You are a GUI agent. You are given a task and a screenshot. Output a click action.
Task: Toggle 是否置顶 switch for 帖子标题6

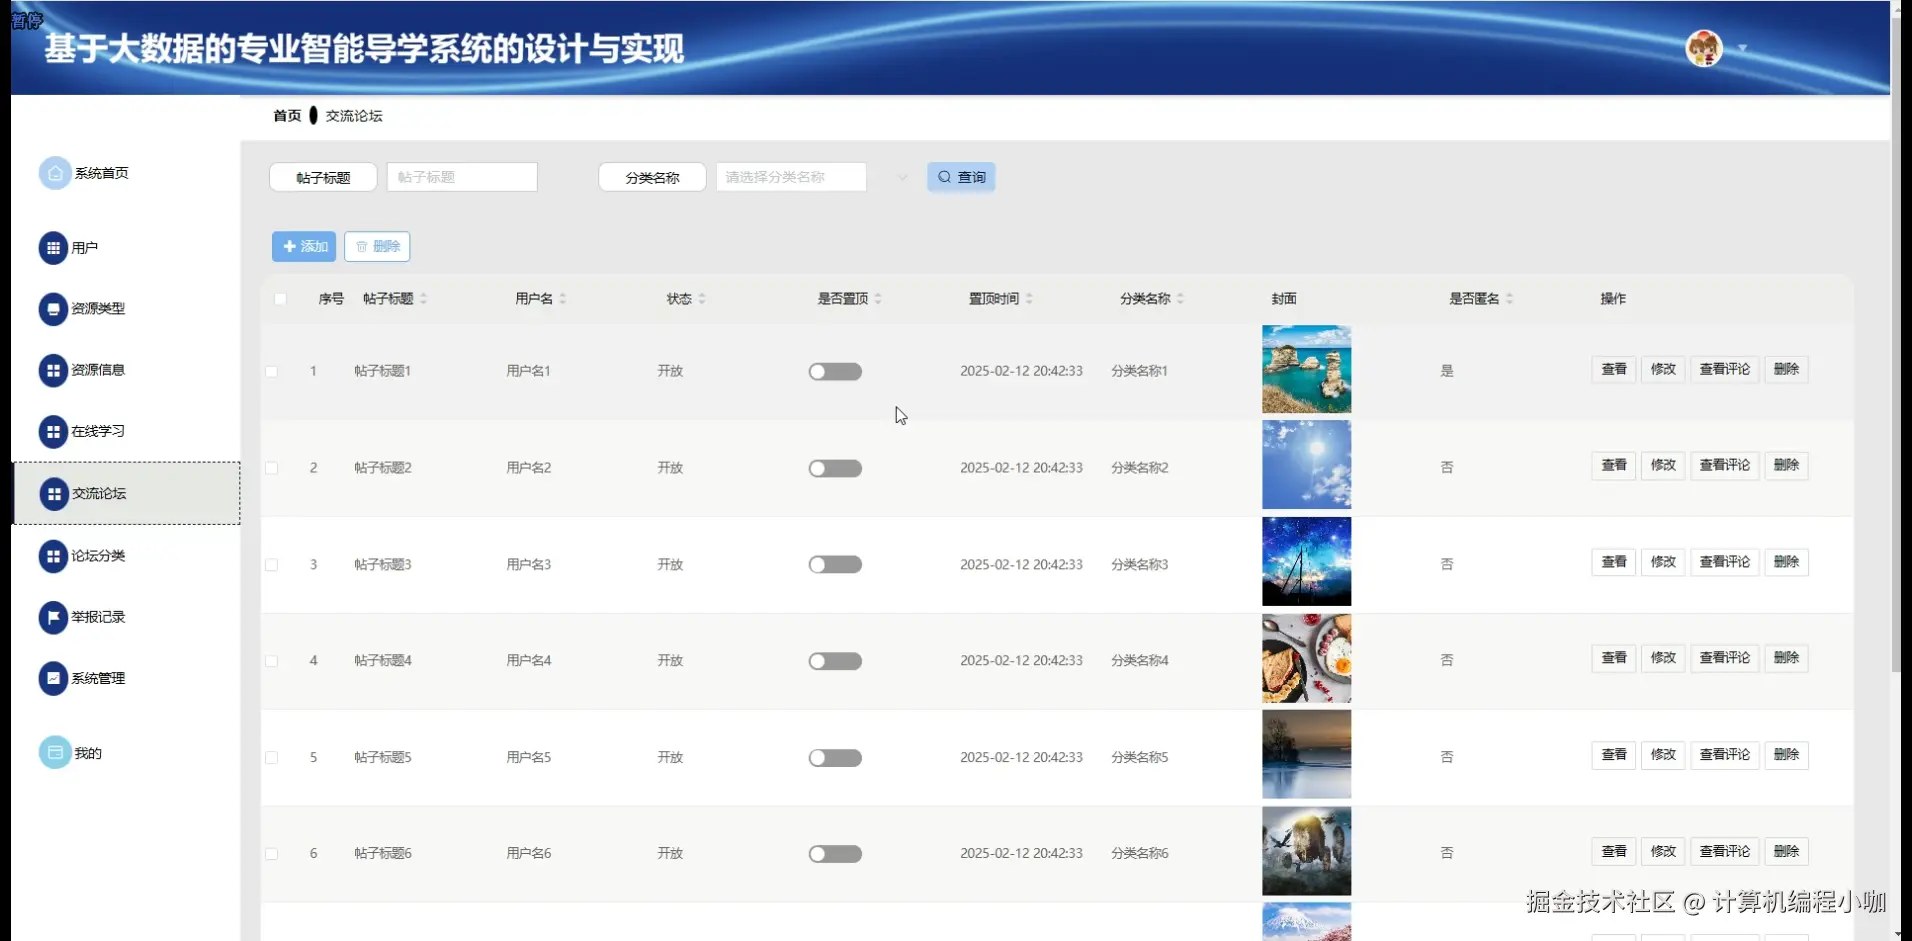pos(835,854)
